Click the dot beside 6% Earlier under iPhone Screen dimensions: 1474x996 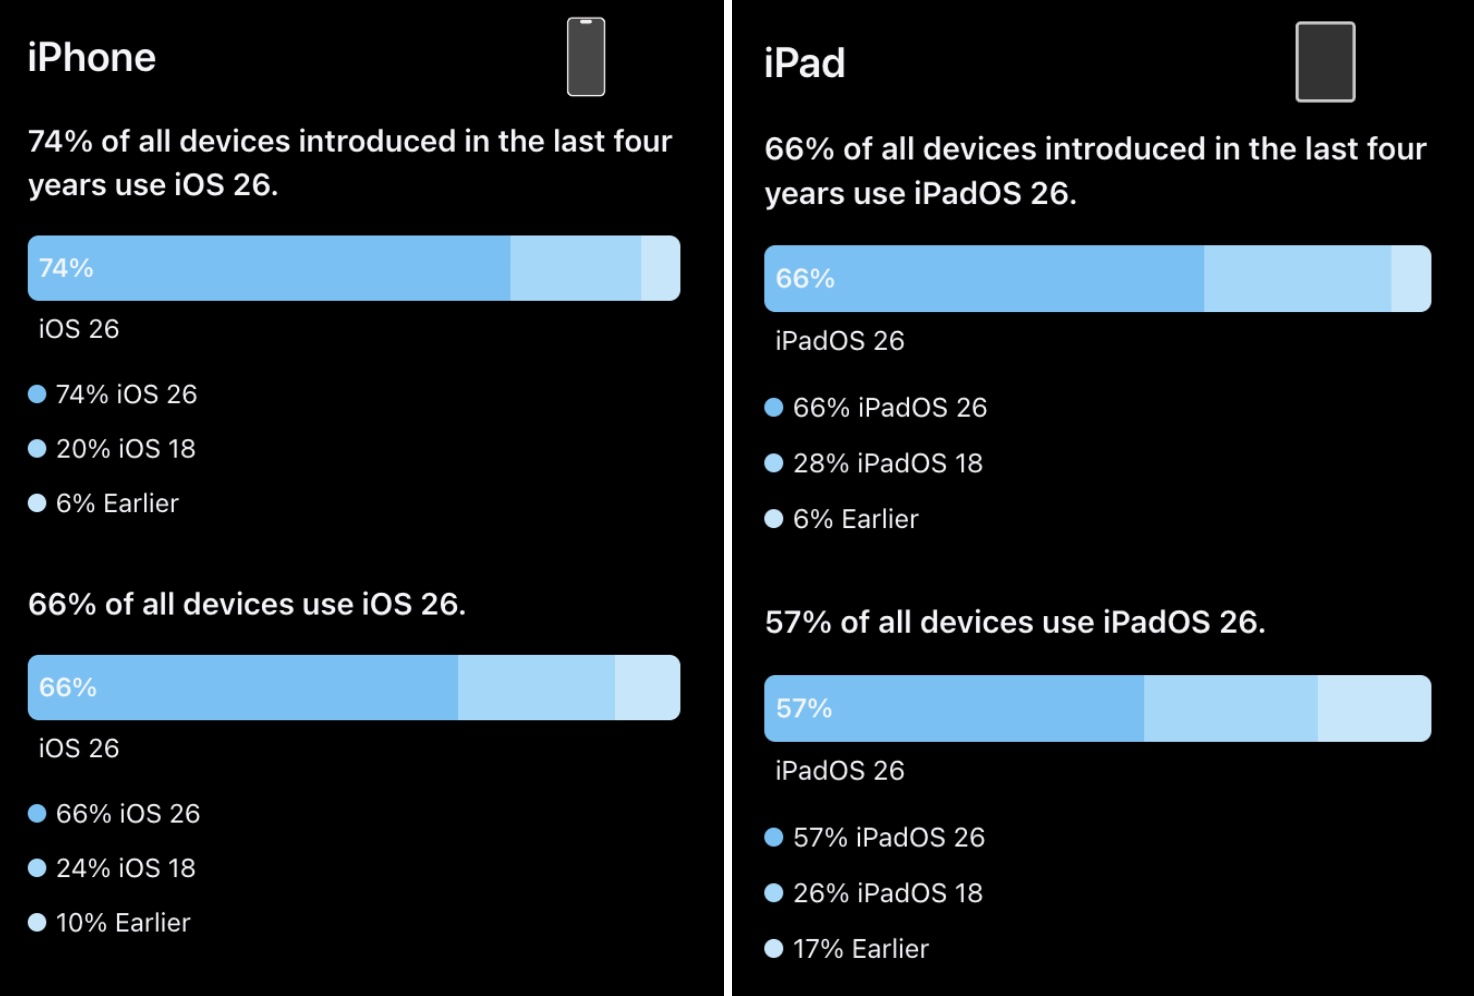[x=37, y=503]
